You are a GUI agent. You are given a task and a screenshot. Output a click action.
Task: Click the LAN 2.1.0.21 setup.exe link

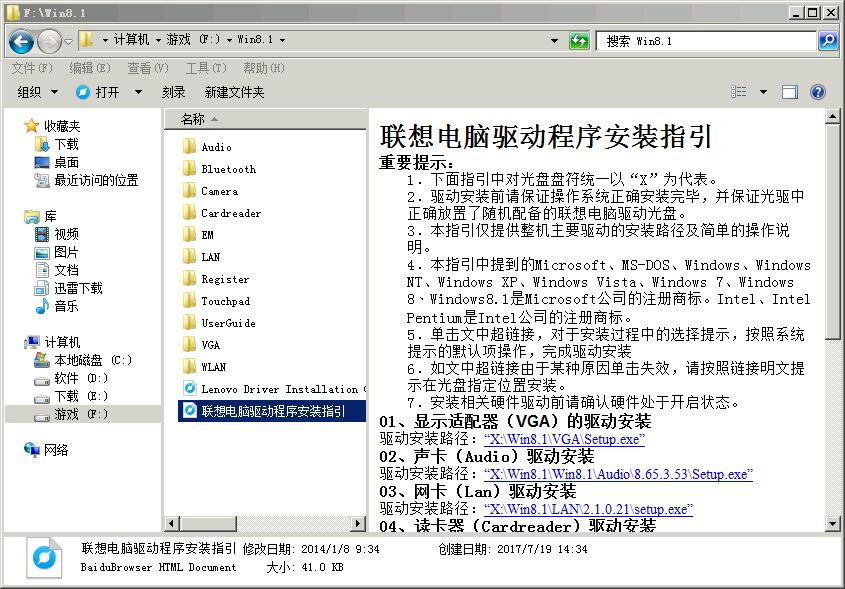588,509
